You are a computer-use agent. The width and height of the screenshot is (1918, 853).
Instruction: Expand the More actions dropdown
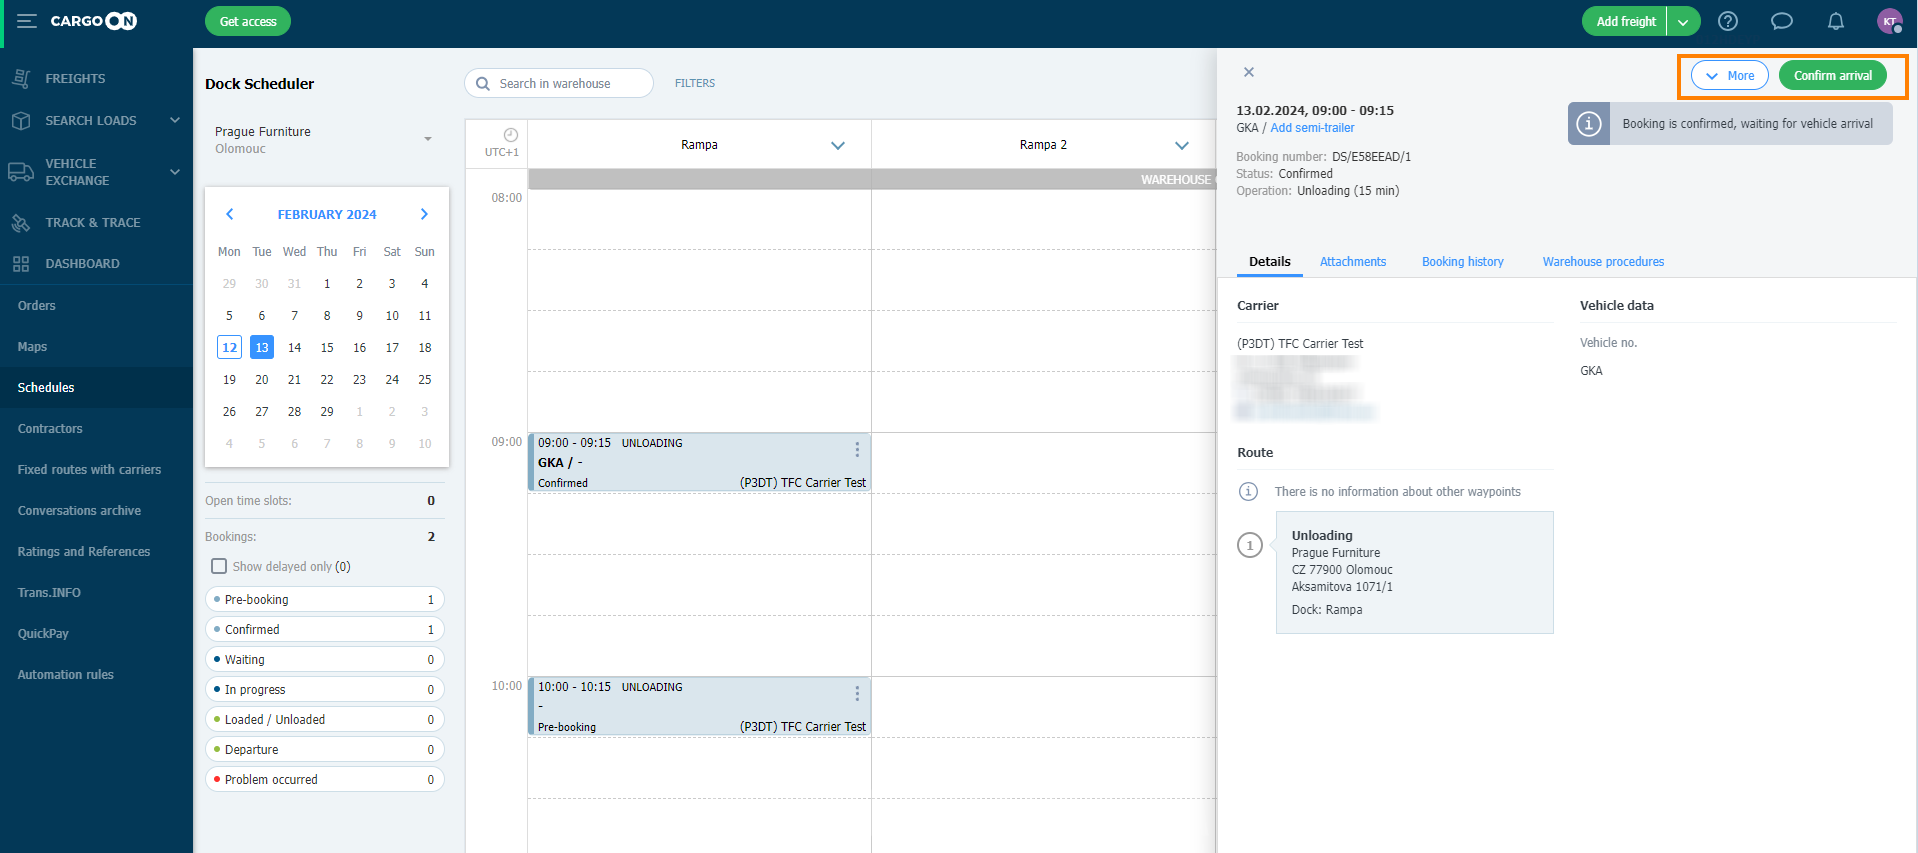click(x=1729, y=76)
